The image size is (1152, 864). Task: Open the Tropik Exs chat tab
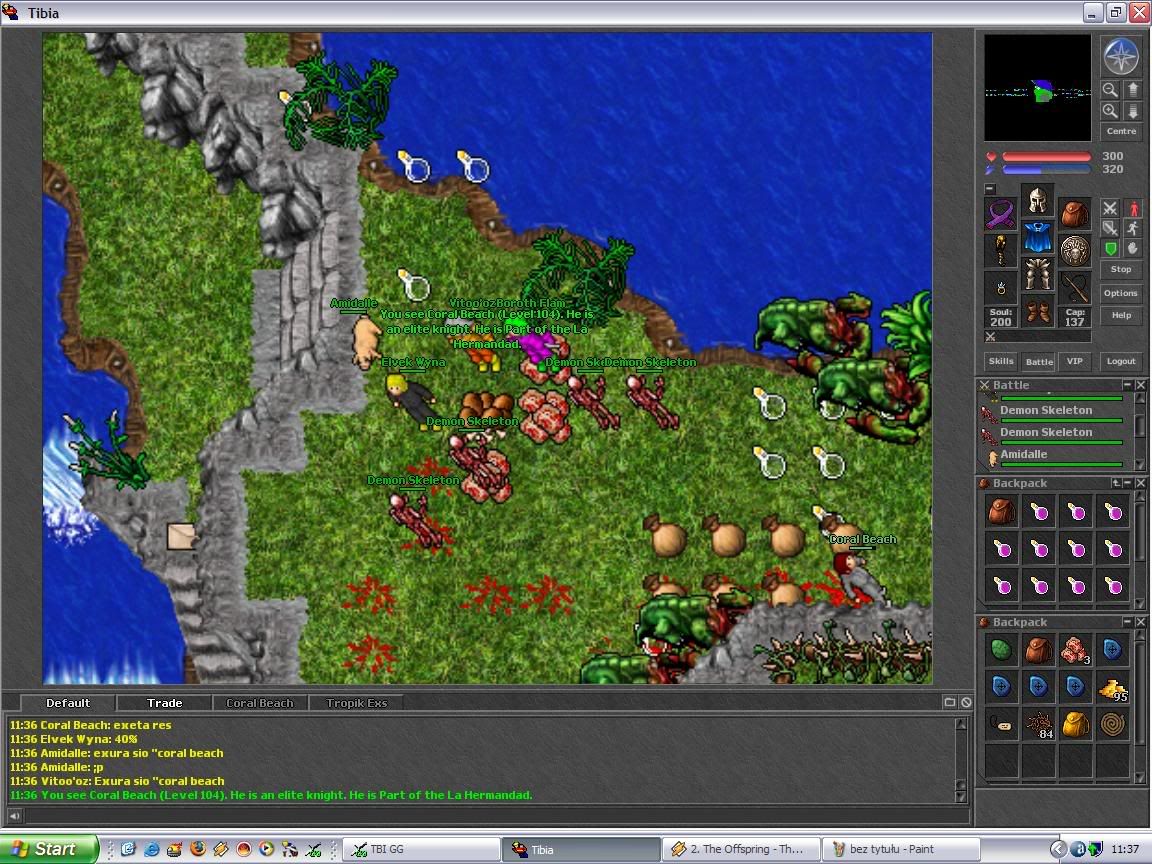tap(356, 702)
